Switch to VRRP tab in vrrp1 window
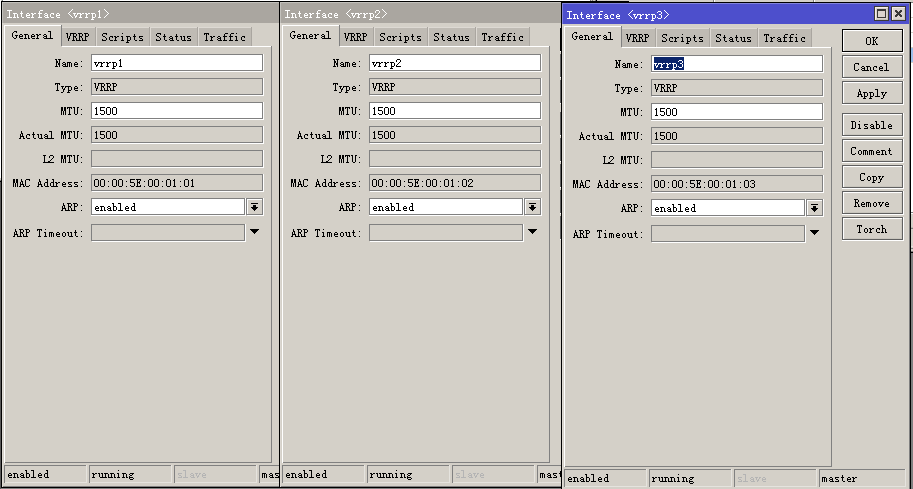 [77, 37]
